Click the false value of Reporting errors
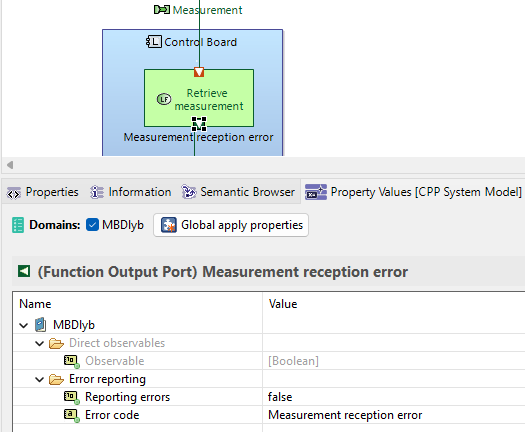Screen dimensions: 525x432 [x=280, y=397]
